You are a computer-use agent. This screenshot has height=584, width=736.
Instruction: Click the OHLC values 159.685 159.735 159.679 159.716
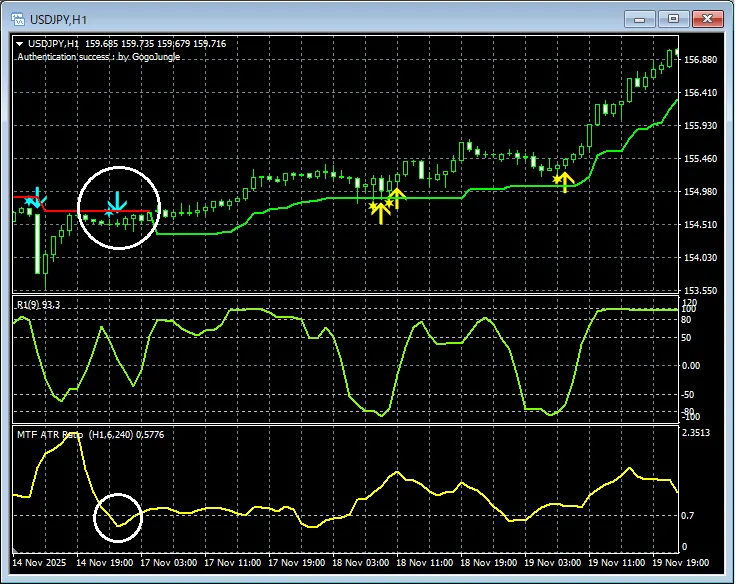[x=155, y=44]
